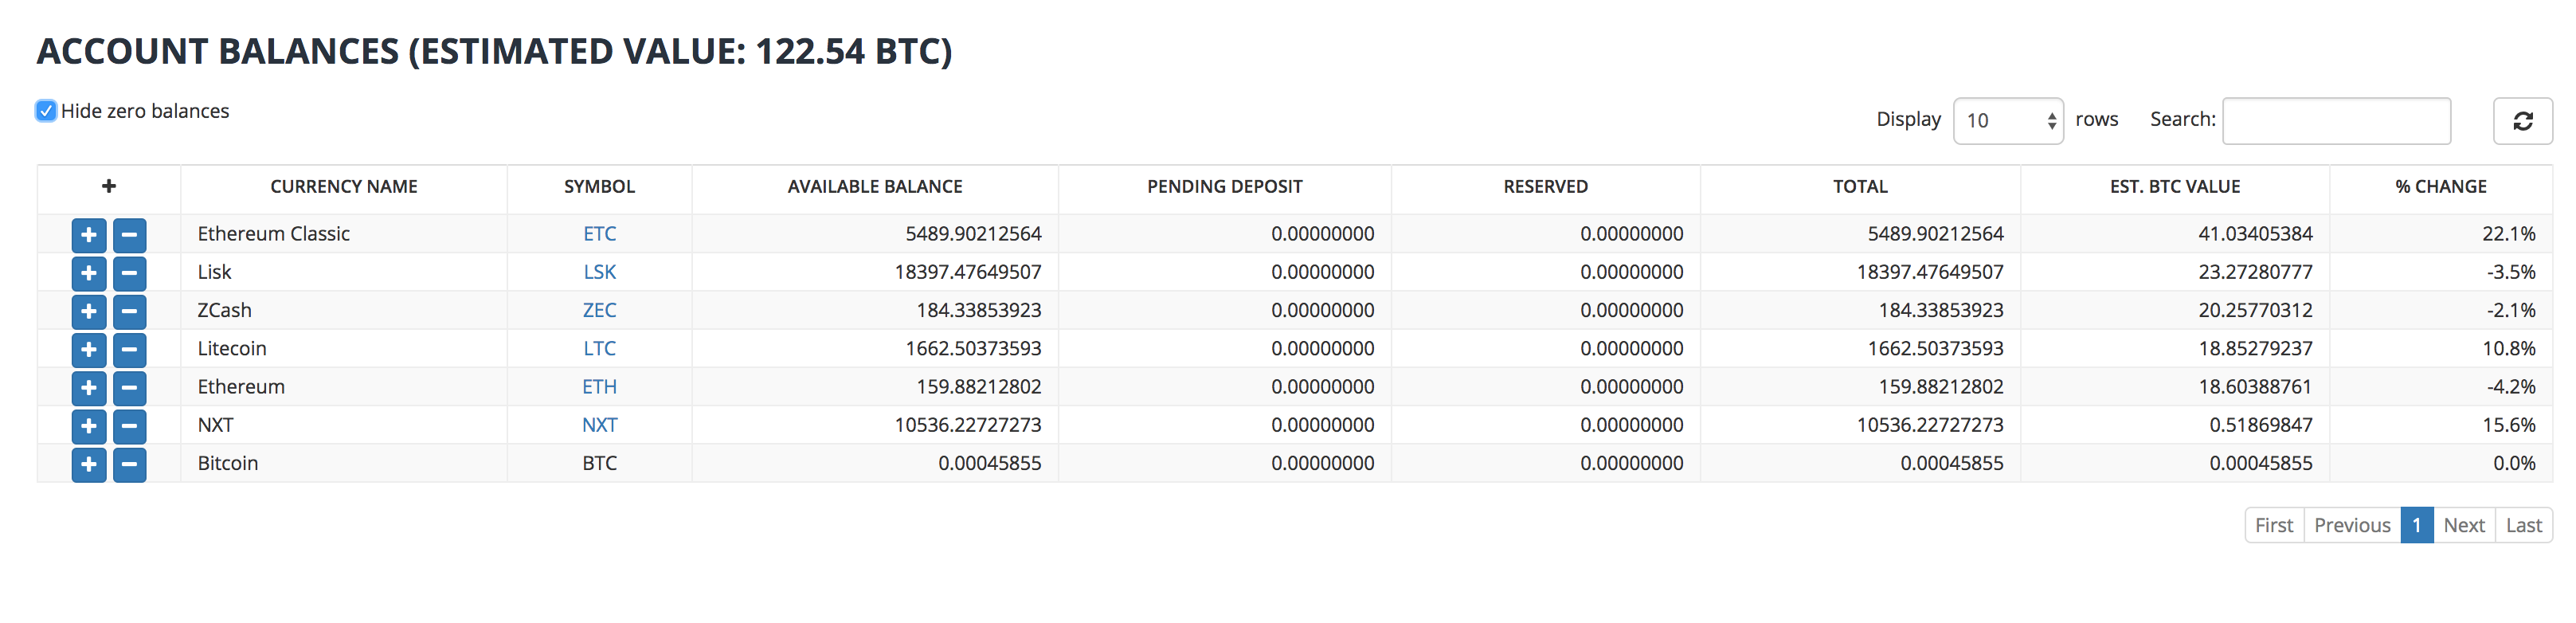Focus the Search input field
Viewport: 2576px width, 623px height.
(2336, 121)
